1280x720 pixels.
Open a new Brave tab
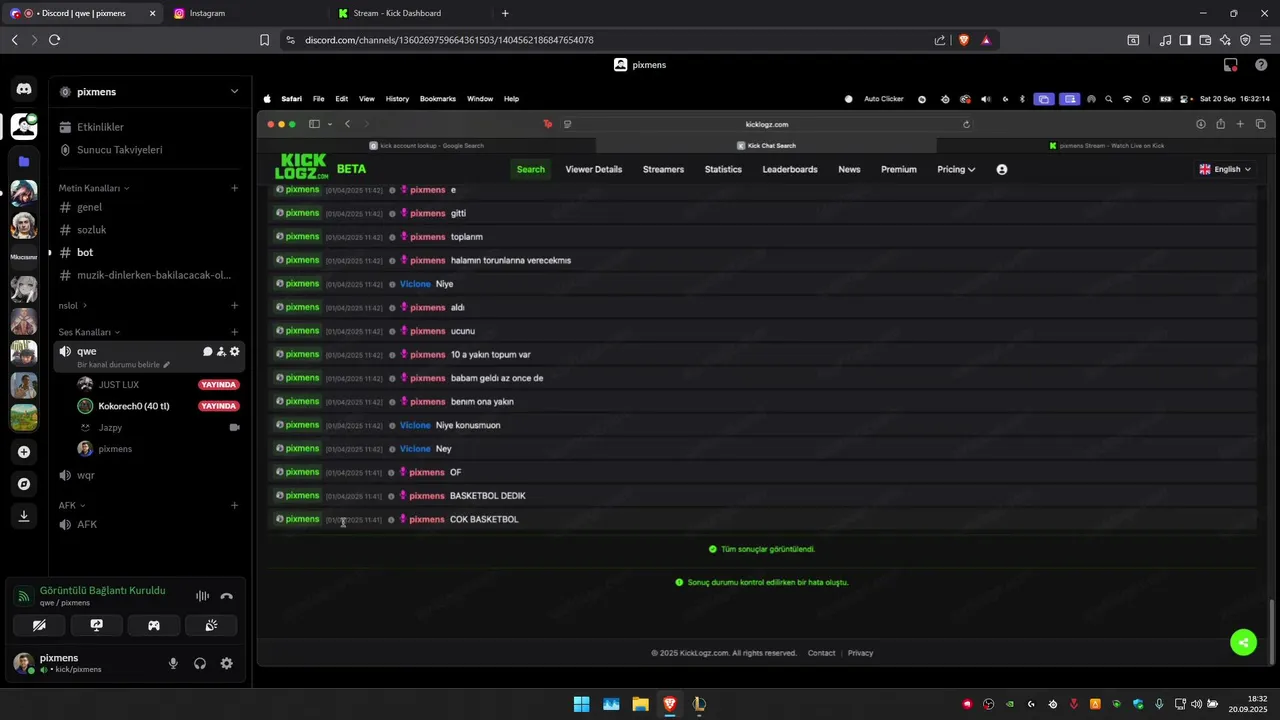pyautogui.click(x=505, y=13)
